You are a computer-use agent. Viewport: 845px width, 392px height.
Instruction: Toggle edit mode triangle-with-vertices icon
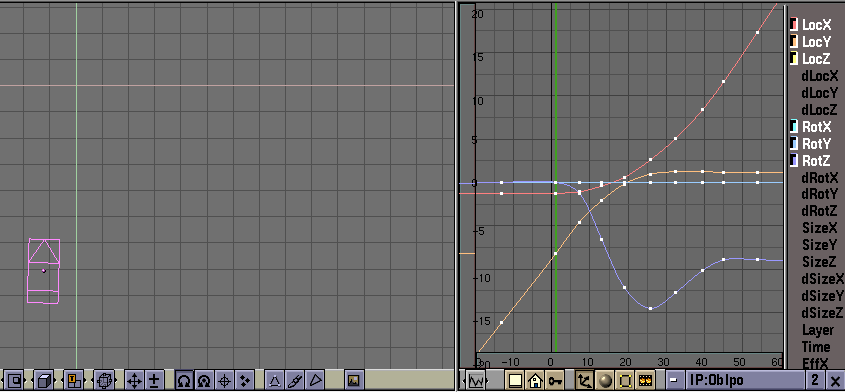275,381
